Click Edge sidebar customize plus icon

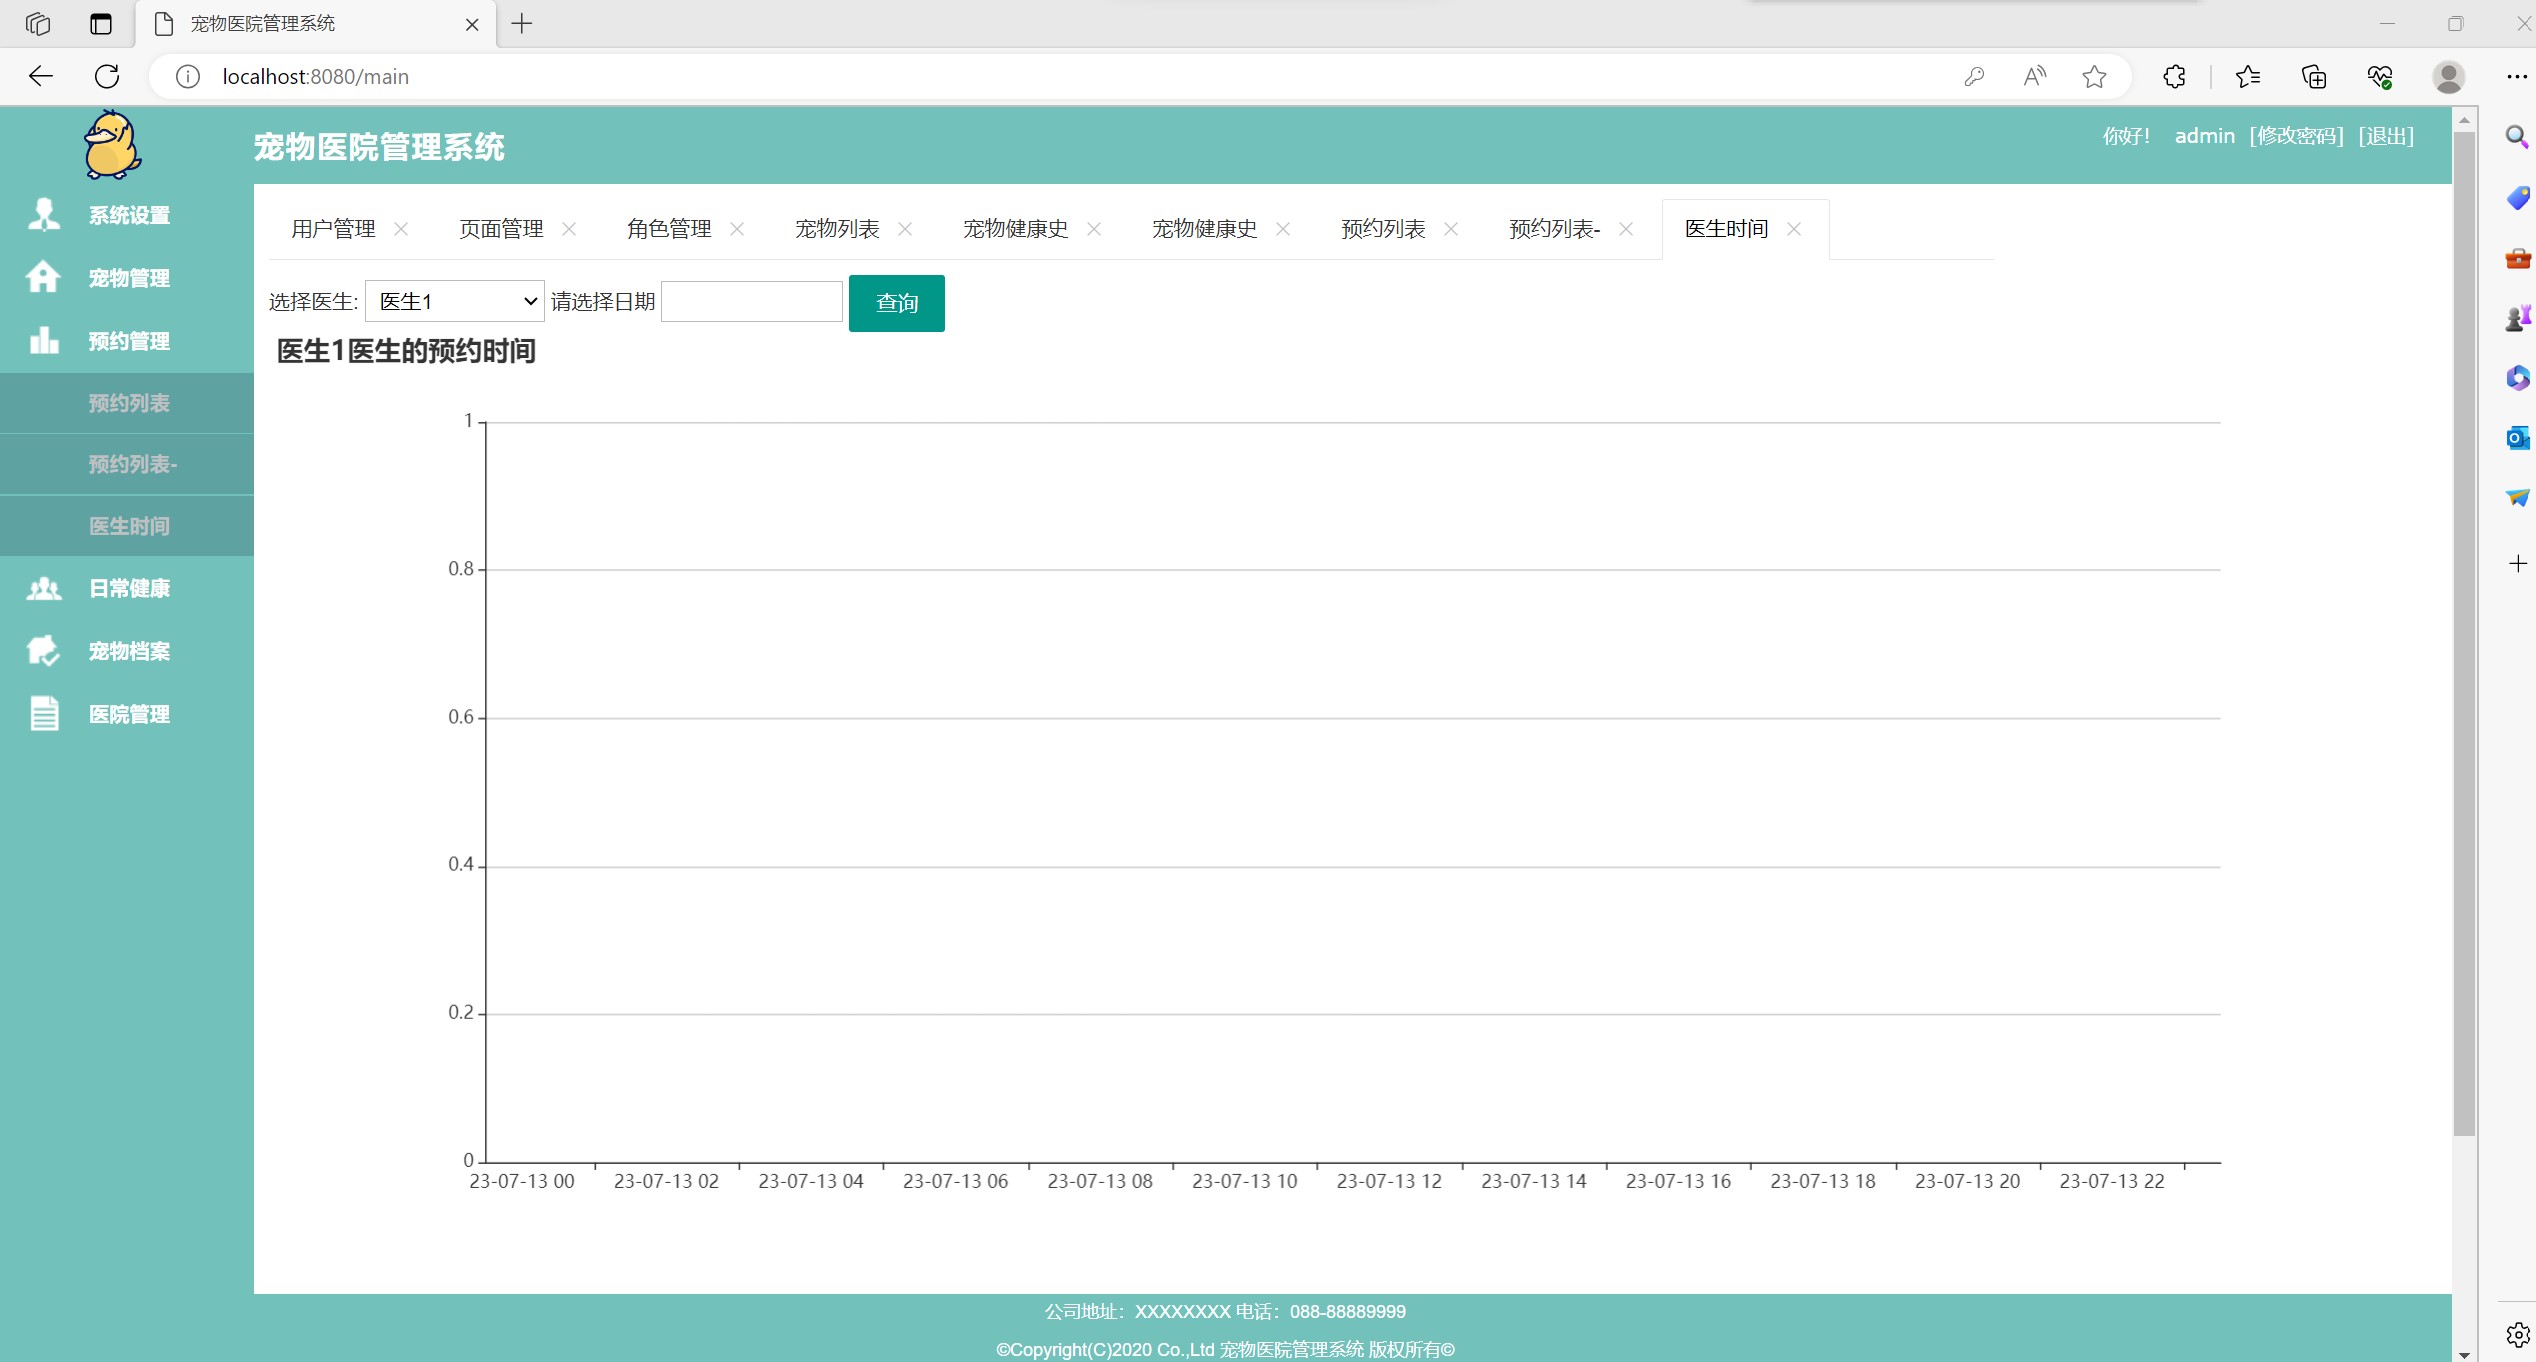point(2517,564)
